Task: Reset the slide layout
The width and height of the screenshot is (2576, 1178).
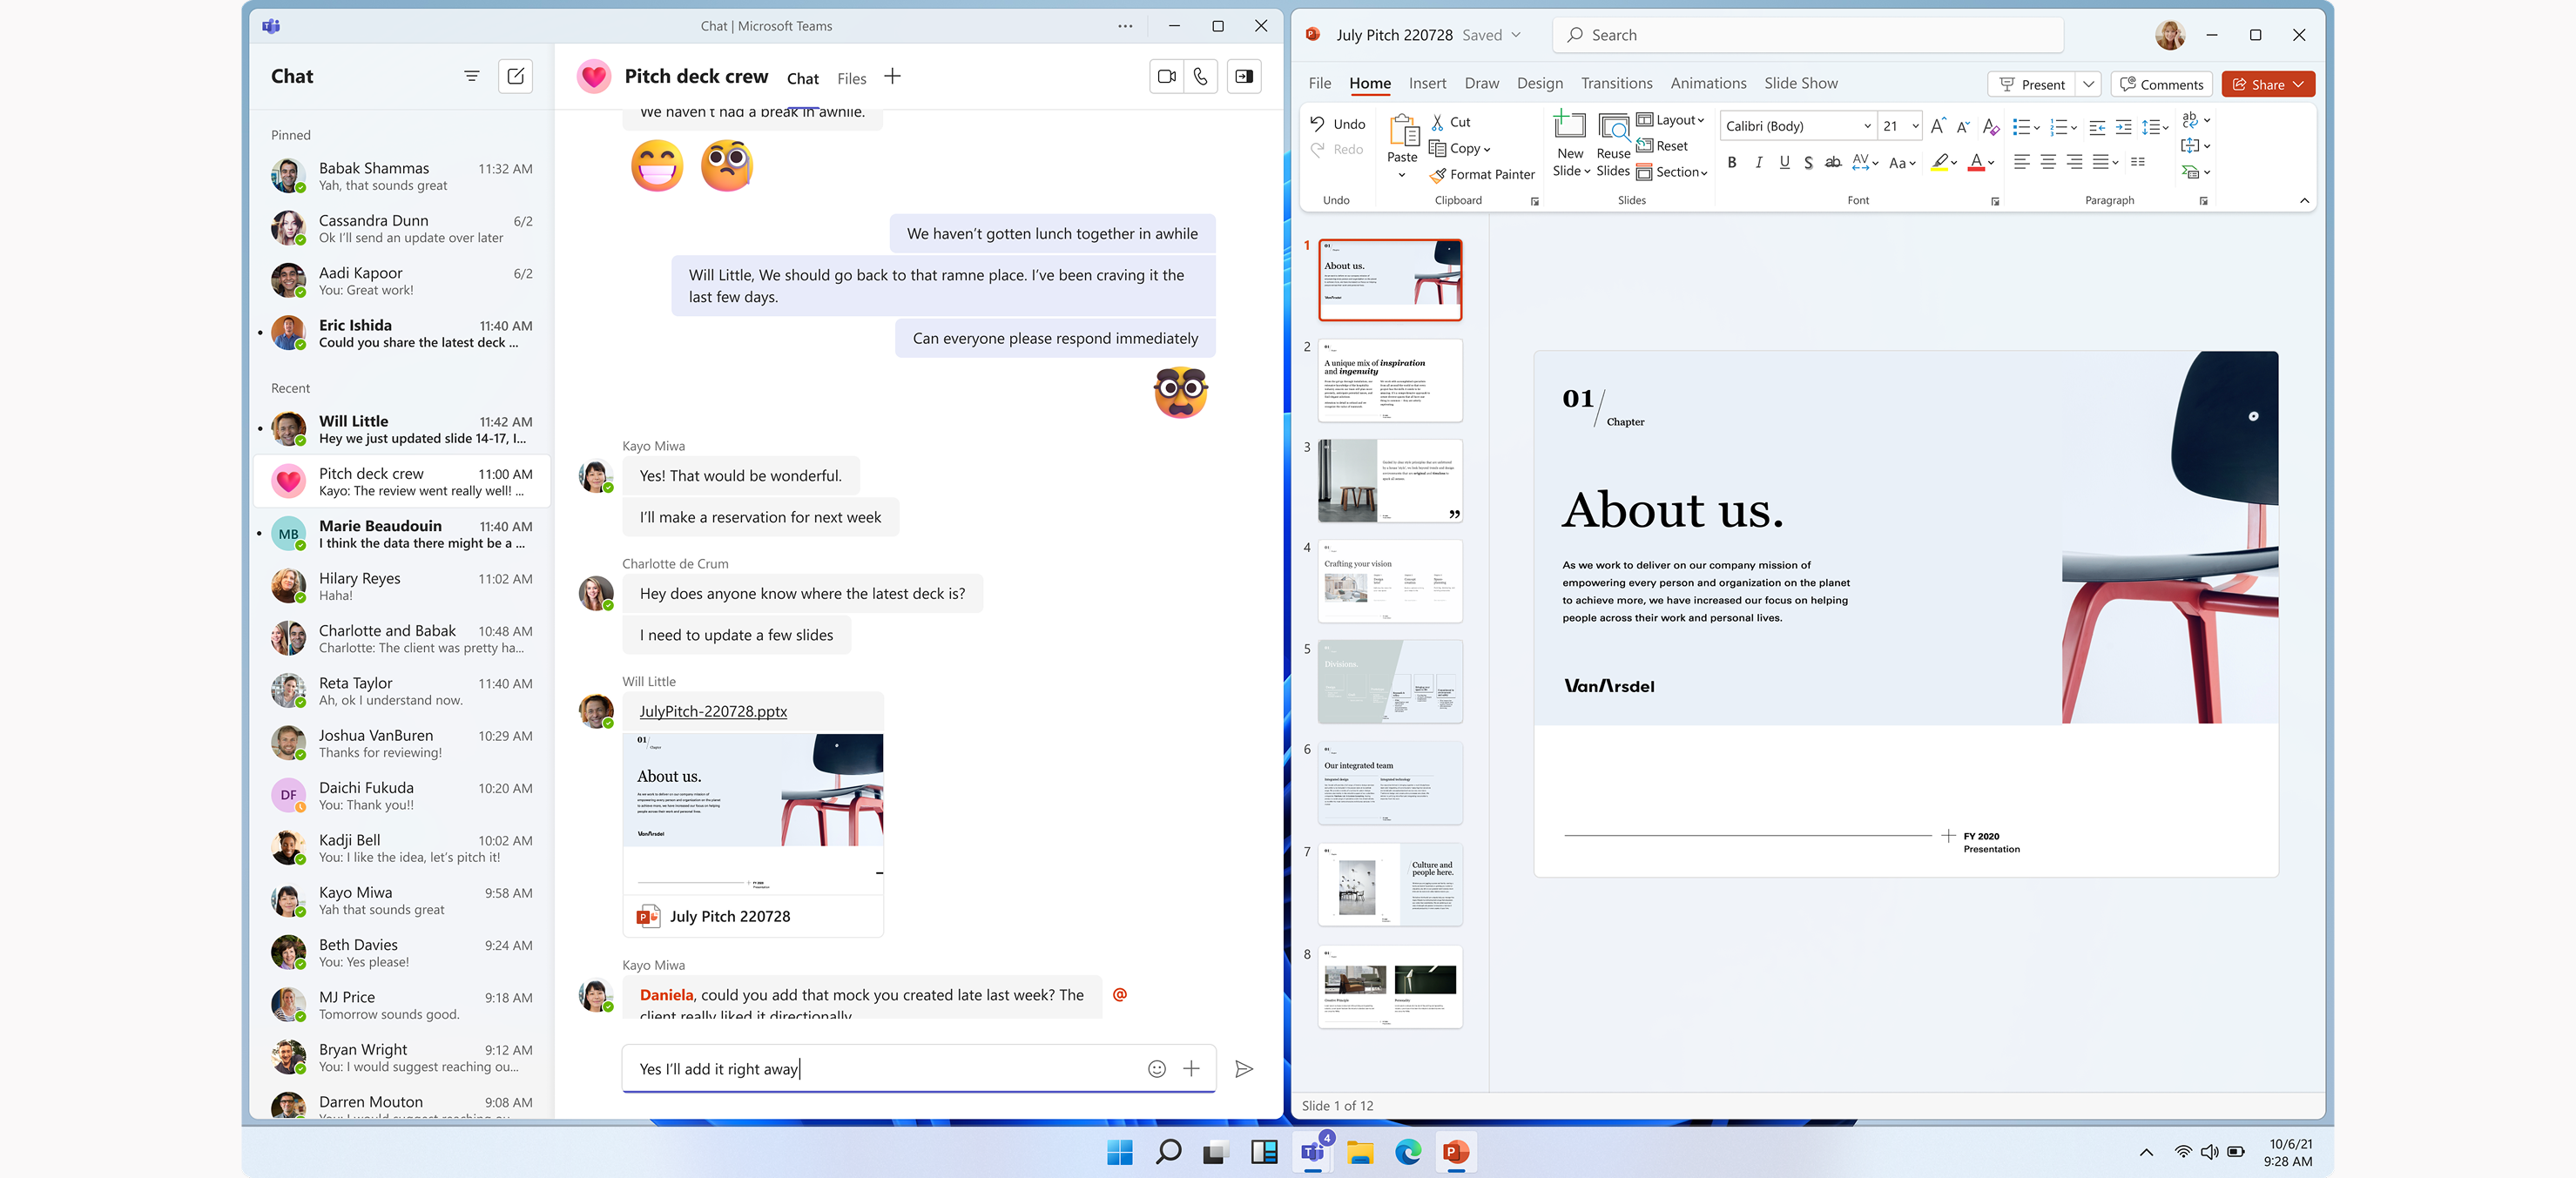Action: (1662, 146)
